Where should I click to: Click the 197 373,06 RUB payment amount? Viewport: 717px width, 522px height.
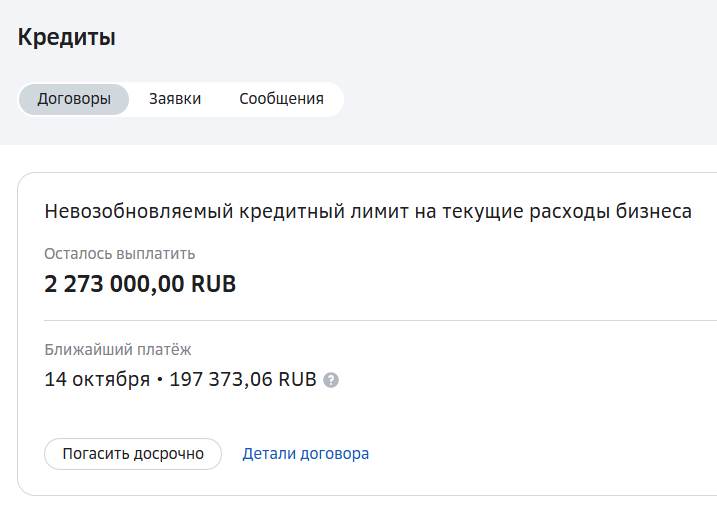243,380
